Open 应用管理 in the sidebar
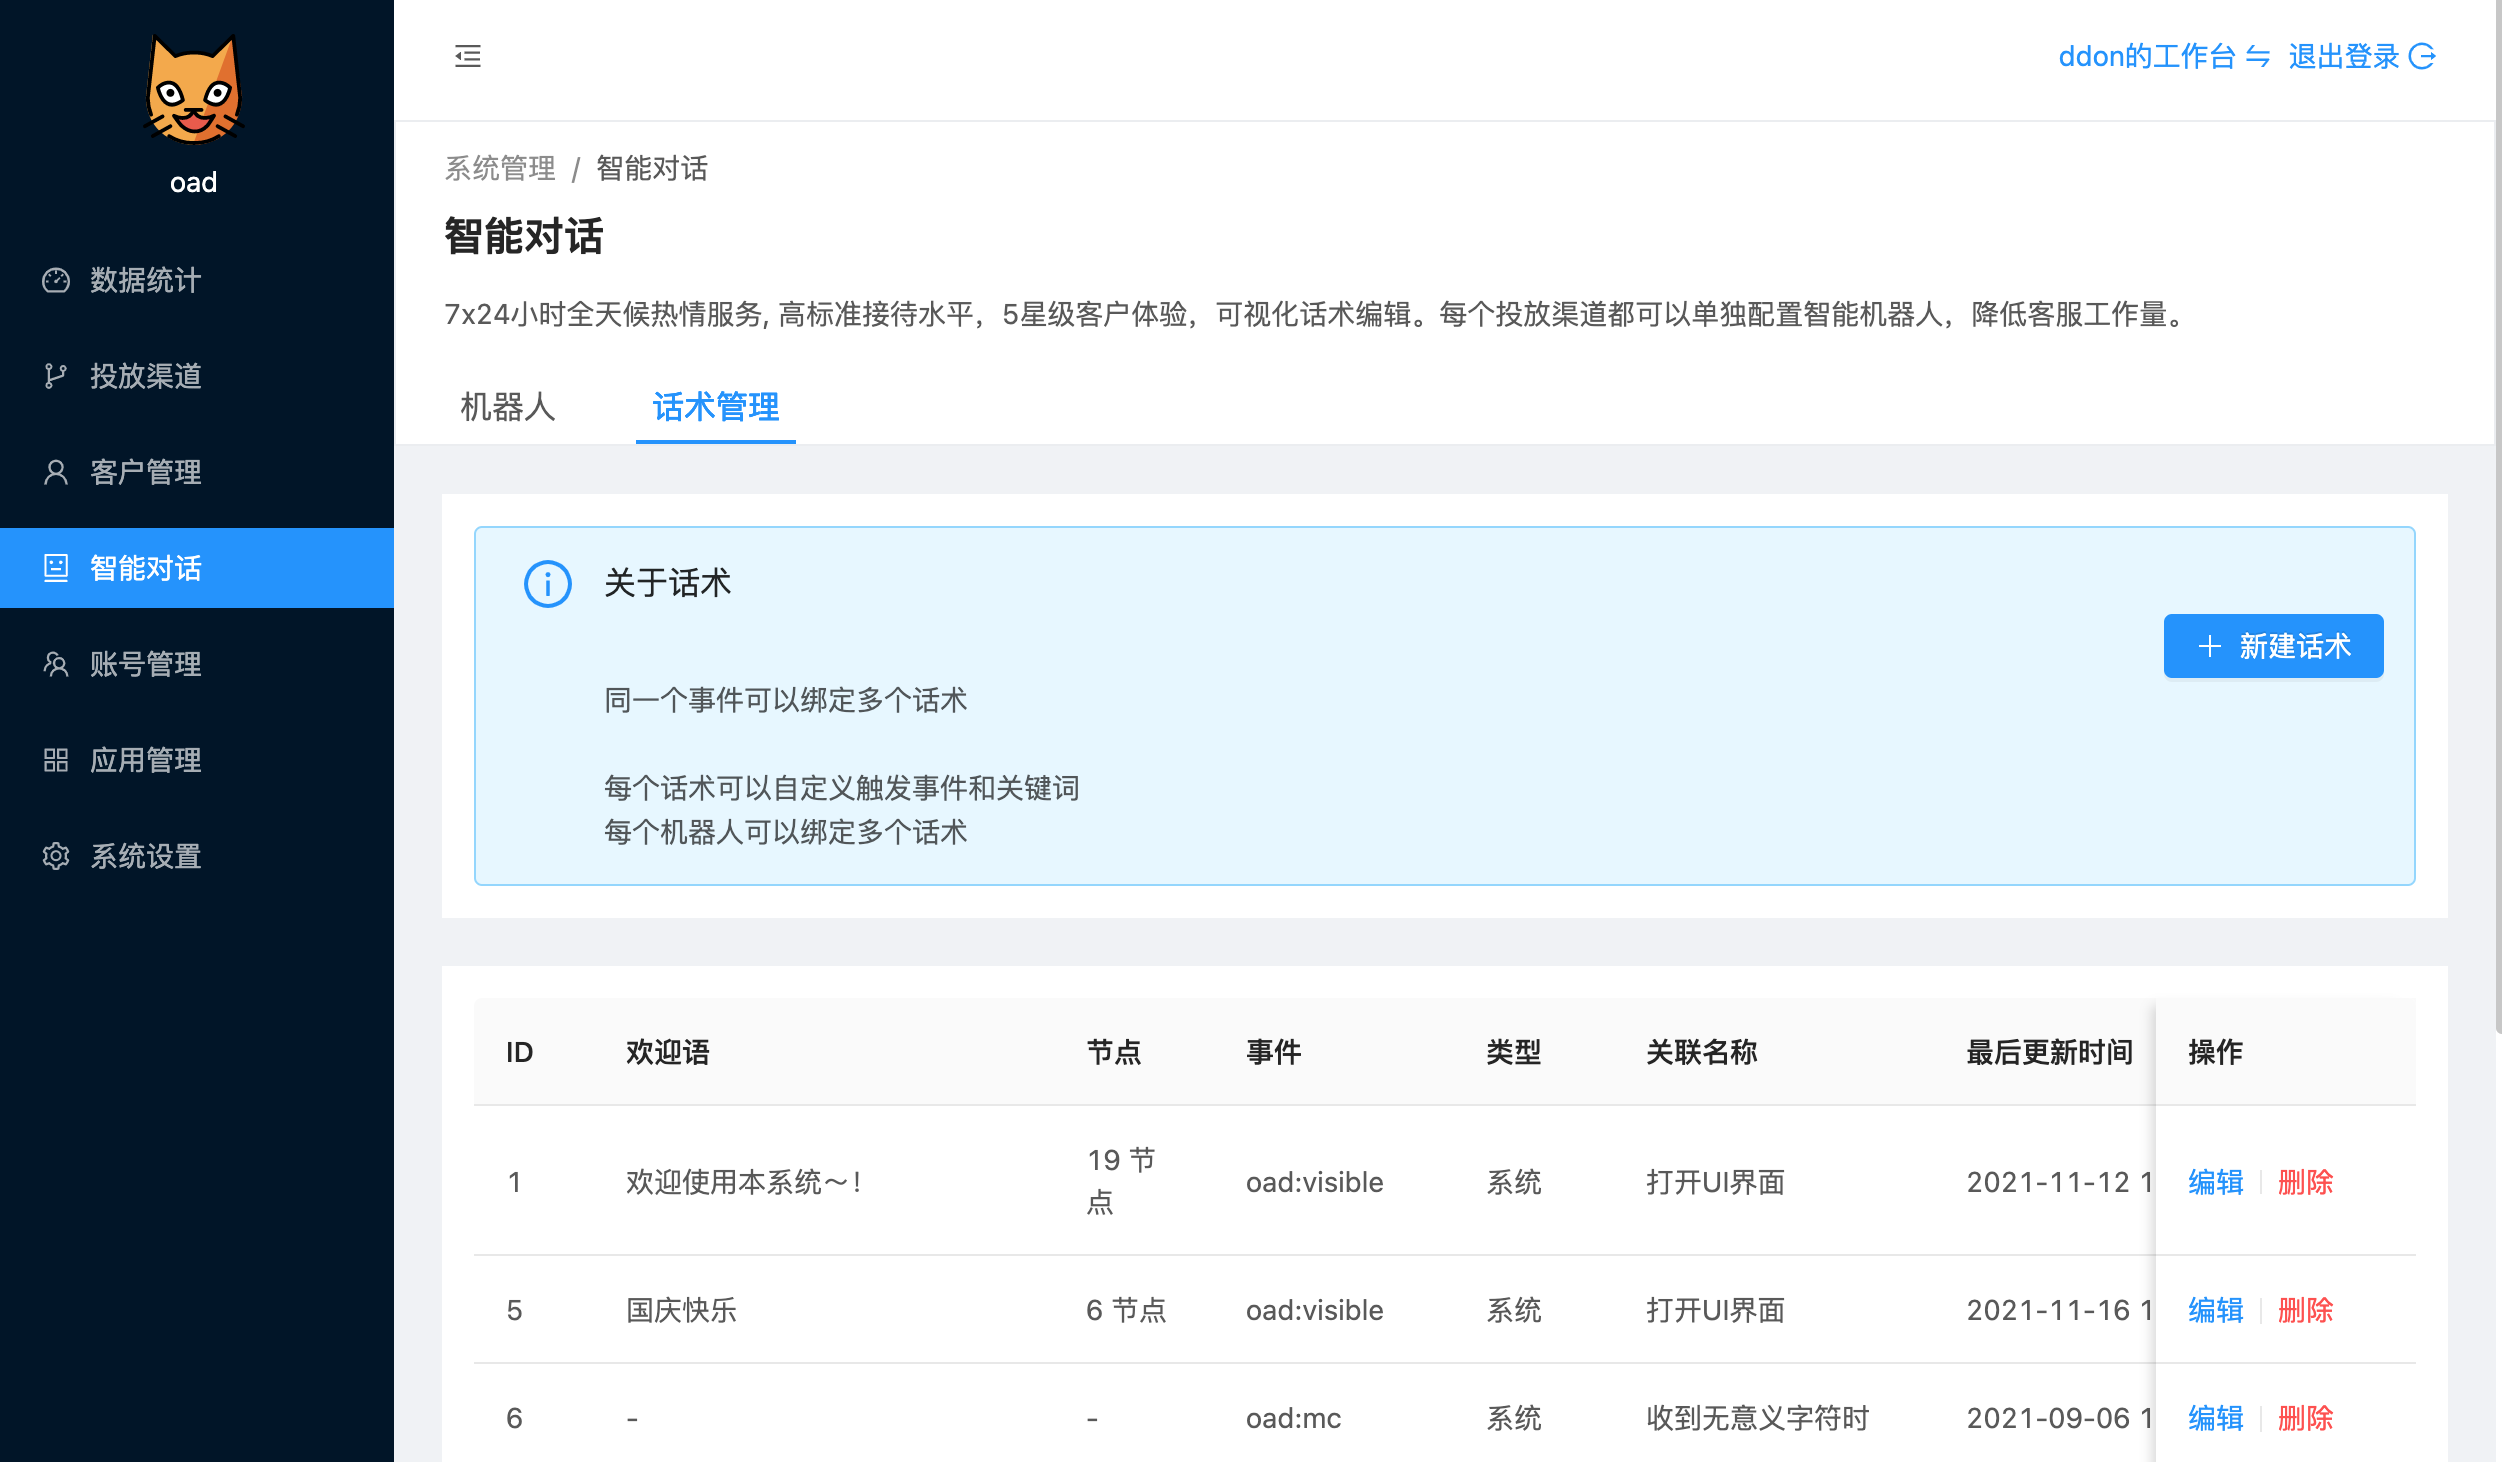 (x=197, y=760)
